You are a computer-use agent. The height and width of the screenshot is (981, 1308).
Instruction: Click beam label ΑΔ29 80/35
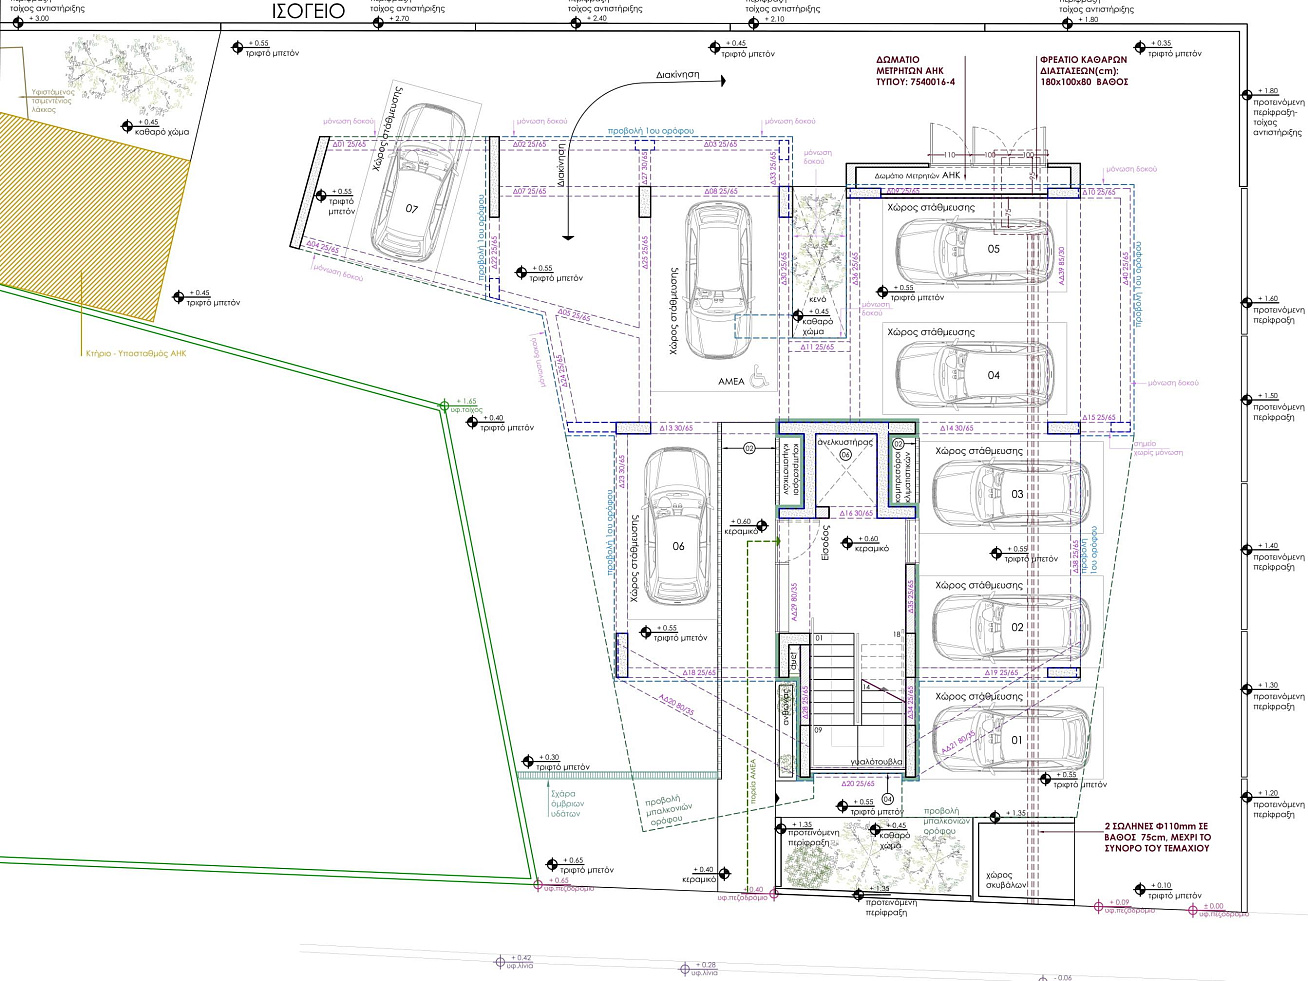coord(795,603)
